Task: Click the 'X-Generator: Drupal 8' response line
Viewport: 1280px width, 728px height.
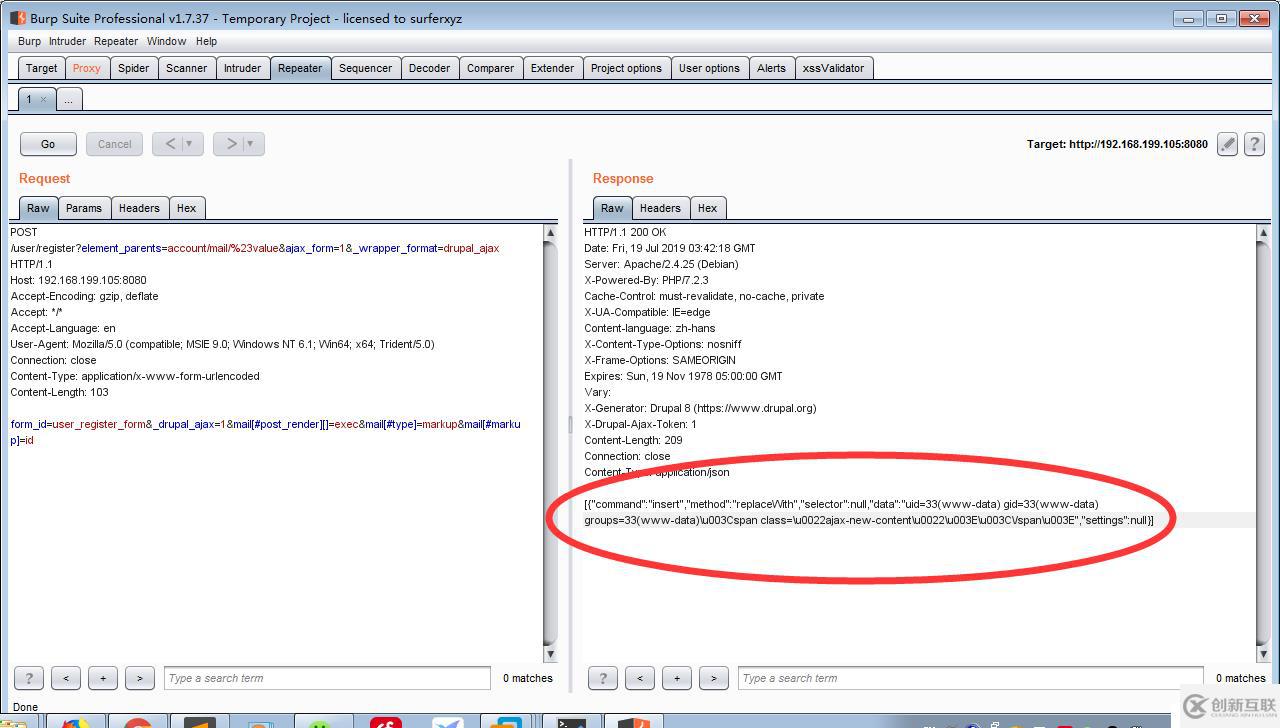Action: tap(700, 408)
